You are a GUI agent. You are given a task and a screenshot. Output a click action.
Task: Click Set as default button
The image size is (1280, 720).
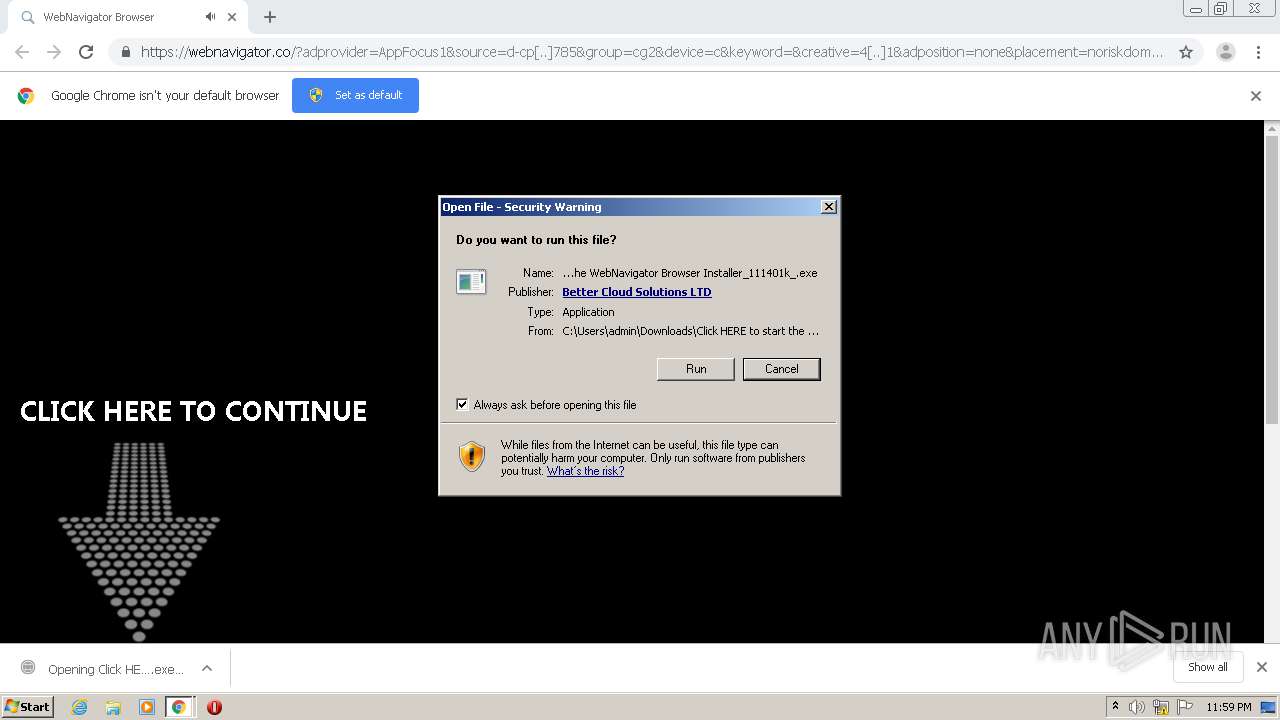(x=355, y=95)
